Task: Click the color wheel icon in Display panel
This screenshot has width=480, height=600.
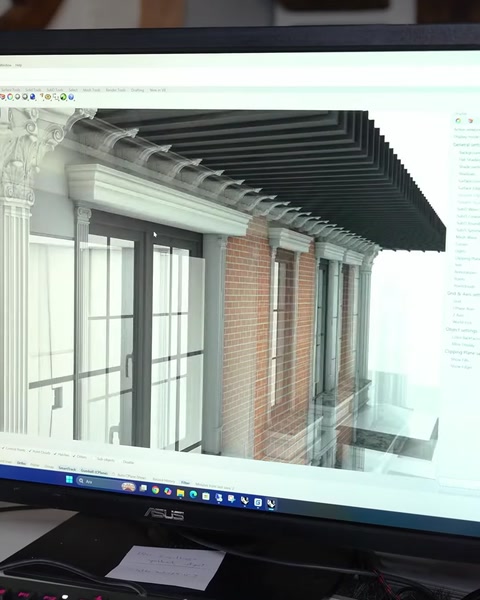Action: coord(458,121)
